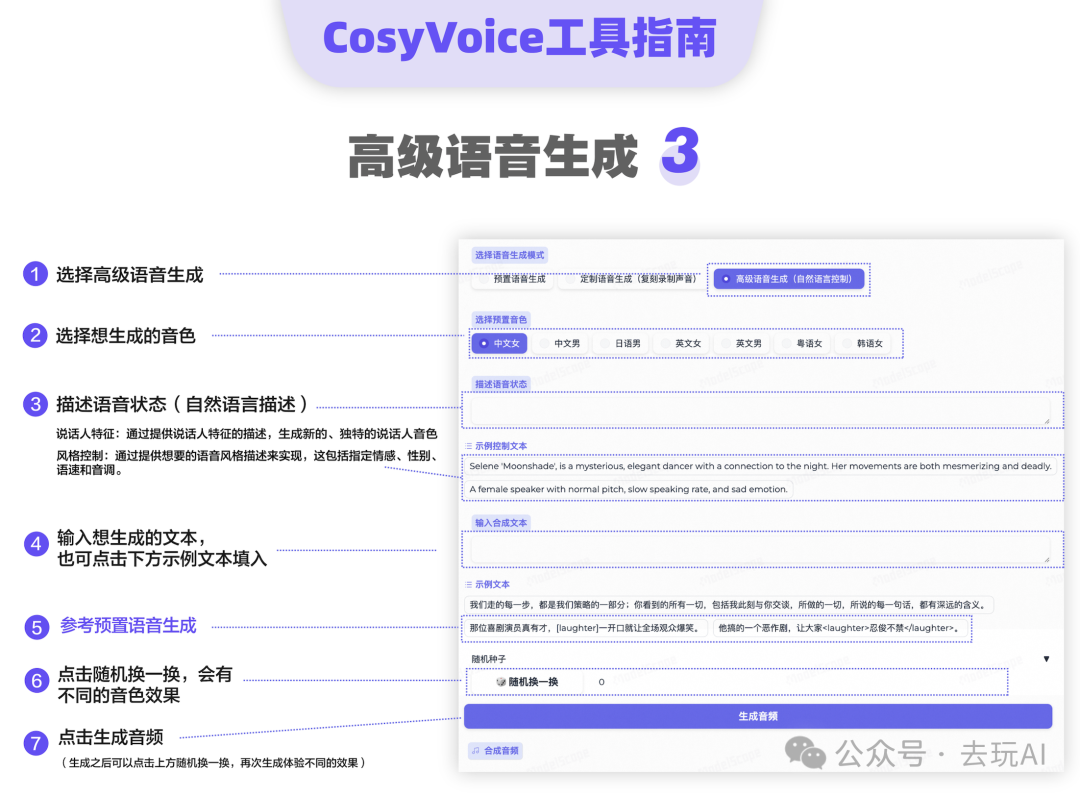Pick the example text 我们走的每一步

click(728, 605)
